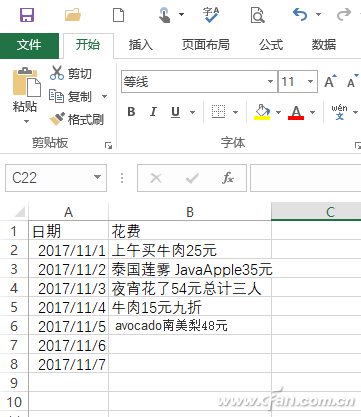This screenshot has height=417, width=361.
Task: Click the confirm checkmark in formula bar
Action: (x=192, y=178)
